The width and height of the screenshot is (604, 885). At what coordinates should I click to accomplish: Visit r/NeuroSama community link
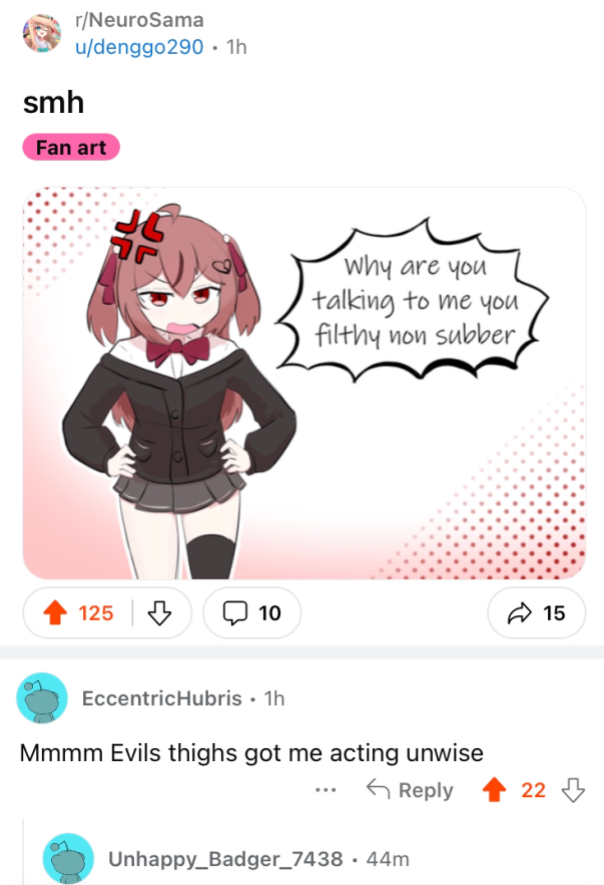tap(139, 20)
